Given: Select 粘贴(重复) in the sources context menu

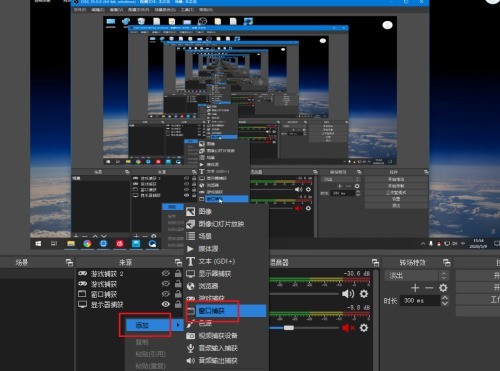Looking at the screenshot, I should pyautogui.click(x=150, y=366).
